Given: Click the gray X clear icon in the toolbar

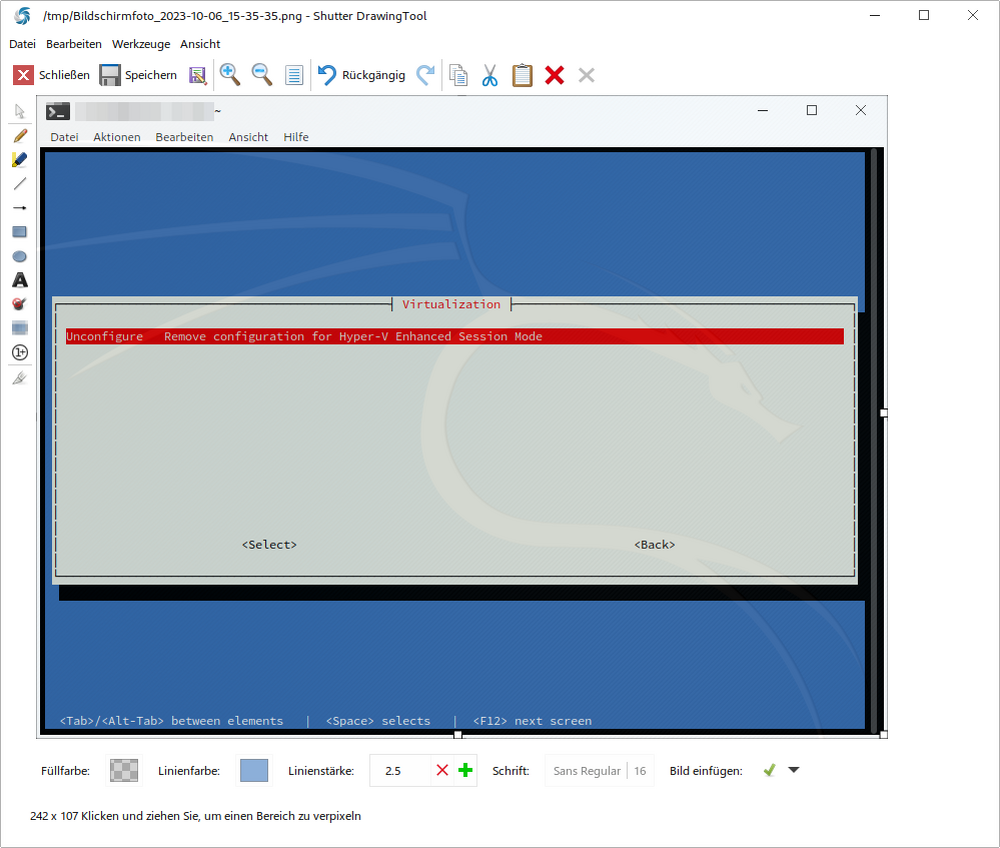Looking at the screenshot, I should click(587, 75).
